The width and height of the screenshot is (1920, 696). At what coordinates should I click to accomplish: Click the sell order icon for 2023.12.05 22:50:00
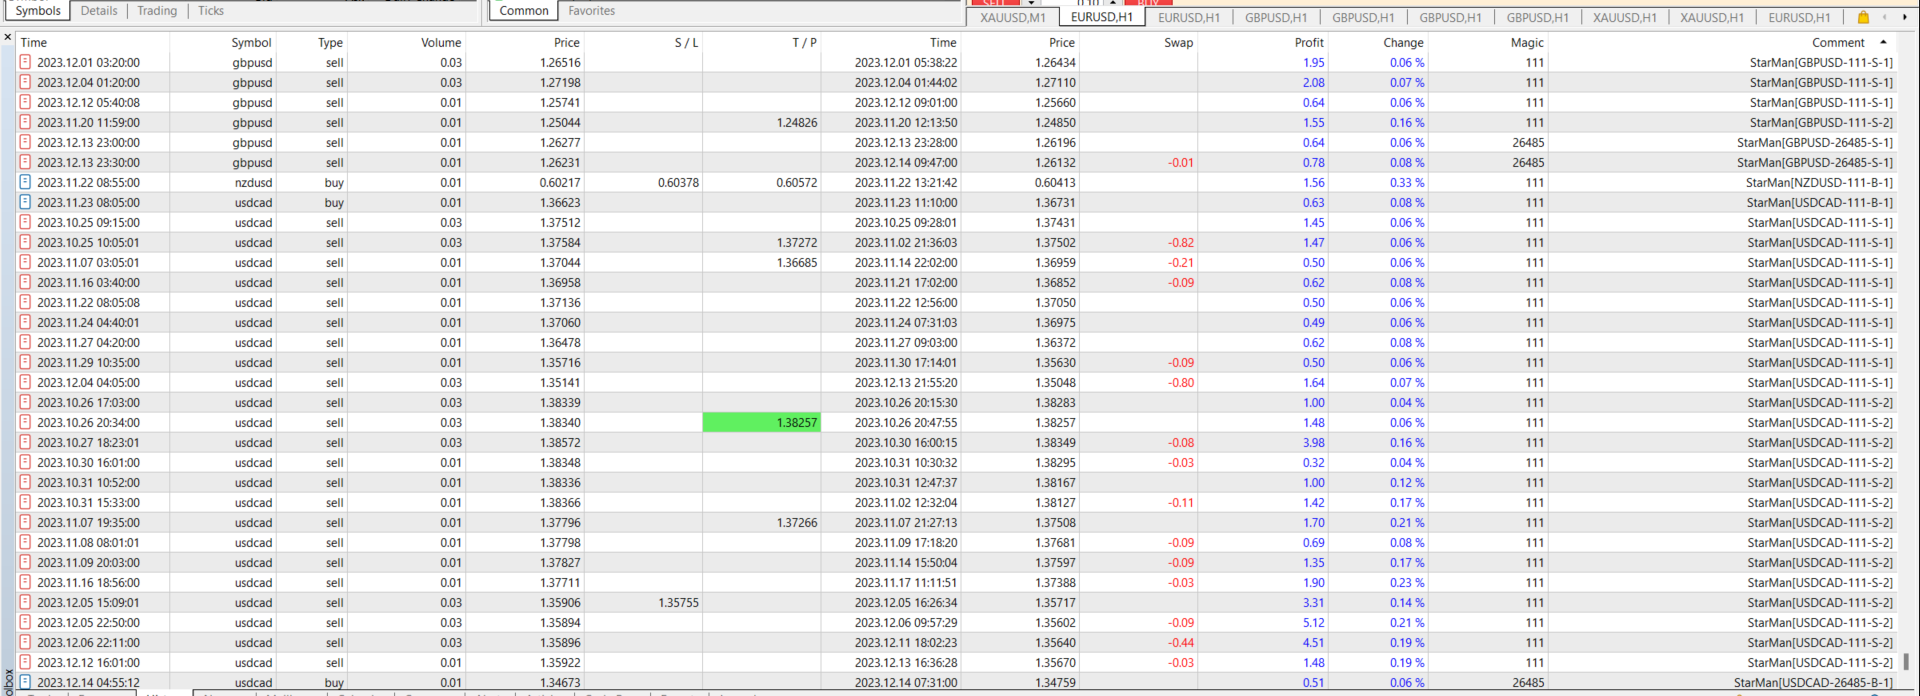(25, 622)
